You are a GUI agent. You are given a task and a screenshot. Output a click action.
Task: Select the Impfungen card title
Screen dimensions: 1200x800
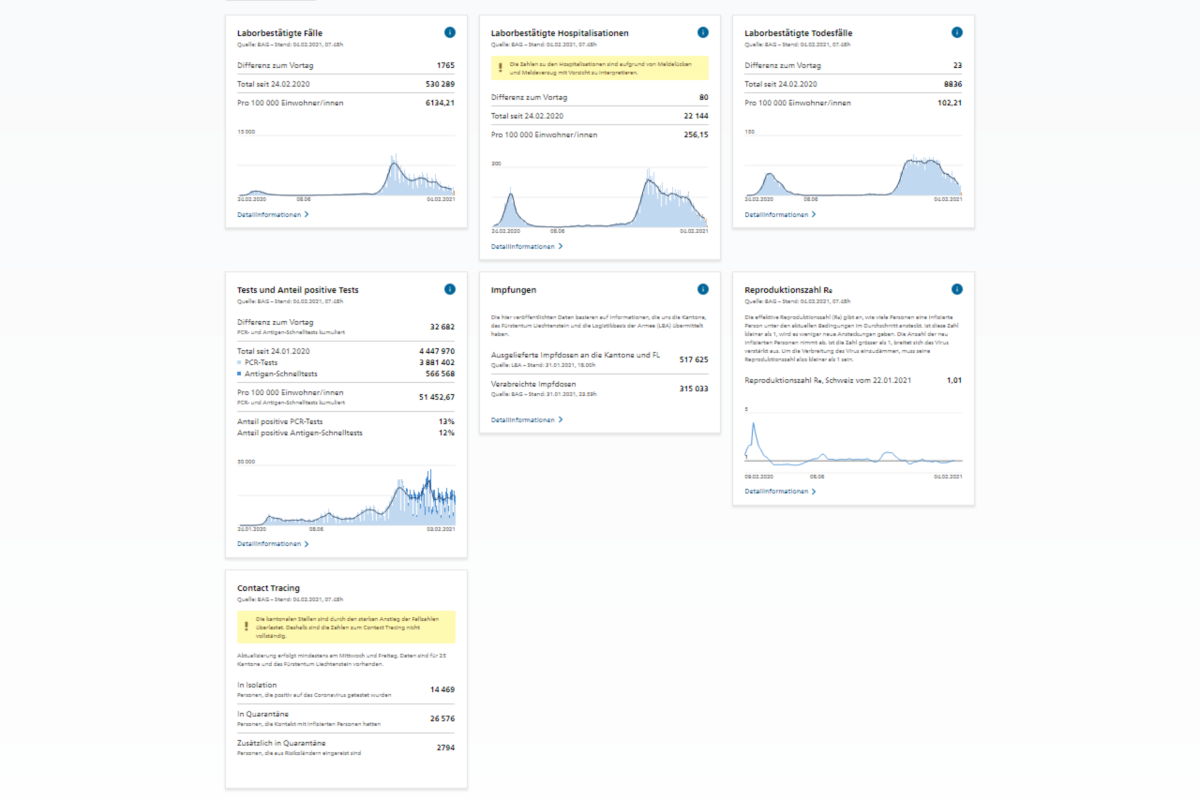(x=514, y=290)
